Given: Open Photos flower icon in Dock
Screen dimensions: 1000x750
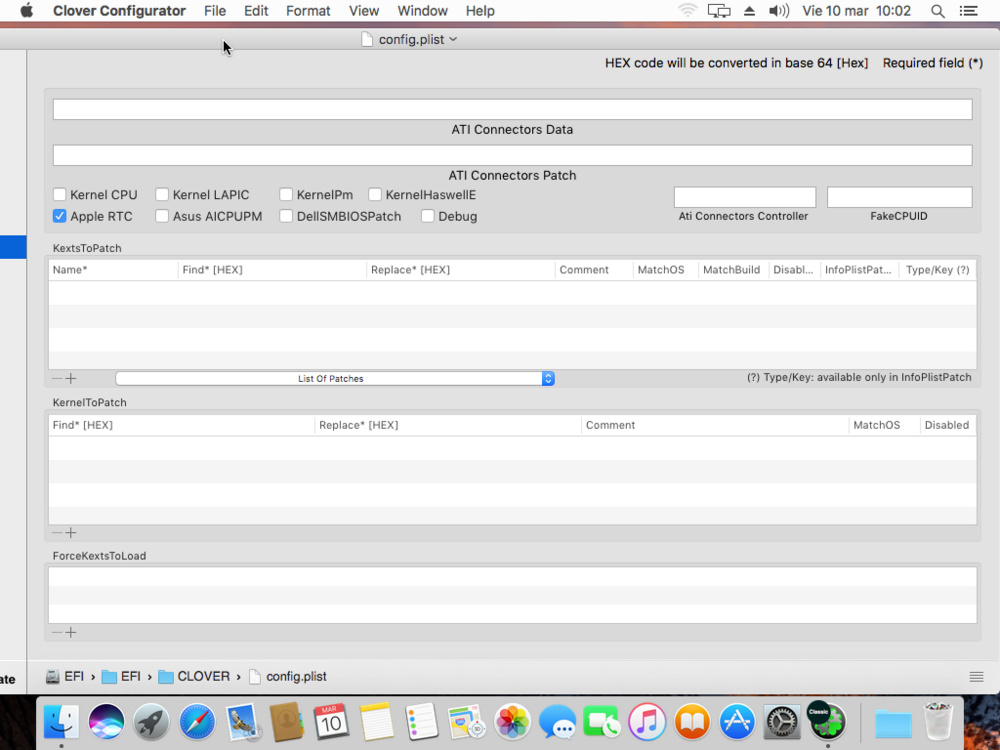Looking at the screenshot, I should [512, 722].
